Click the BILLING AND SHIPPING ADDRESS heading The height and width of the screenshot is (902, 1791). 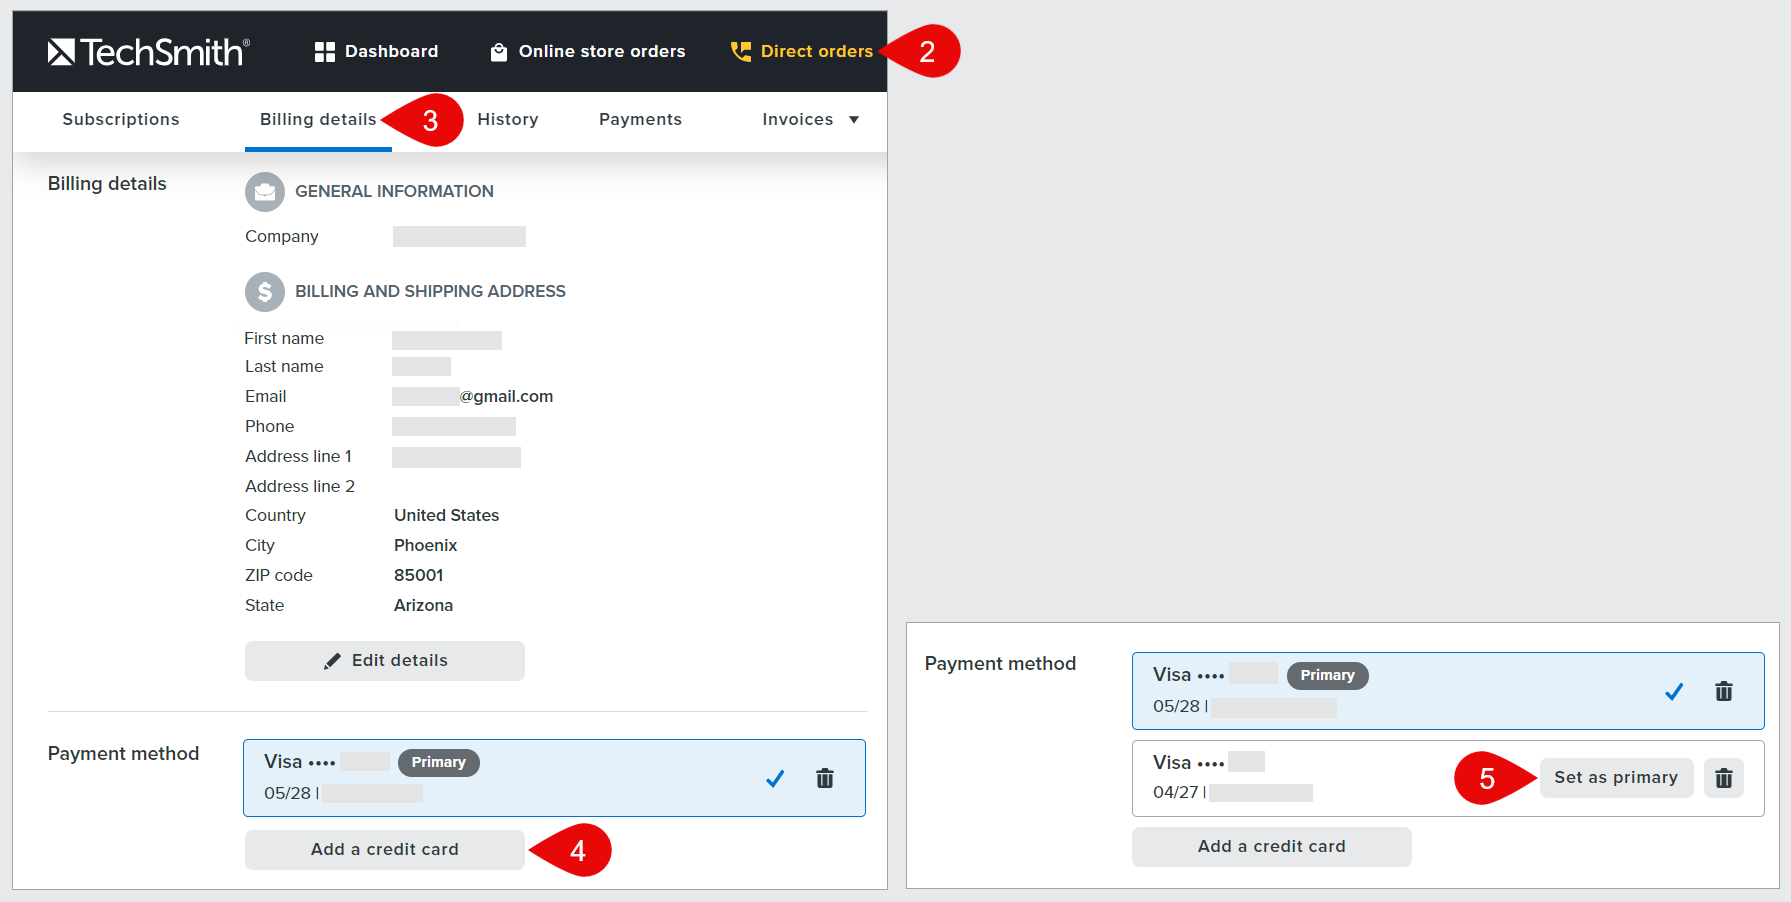tap(430, 292)
